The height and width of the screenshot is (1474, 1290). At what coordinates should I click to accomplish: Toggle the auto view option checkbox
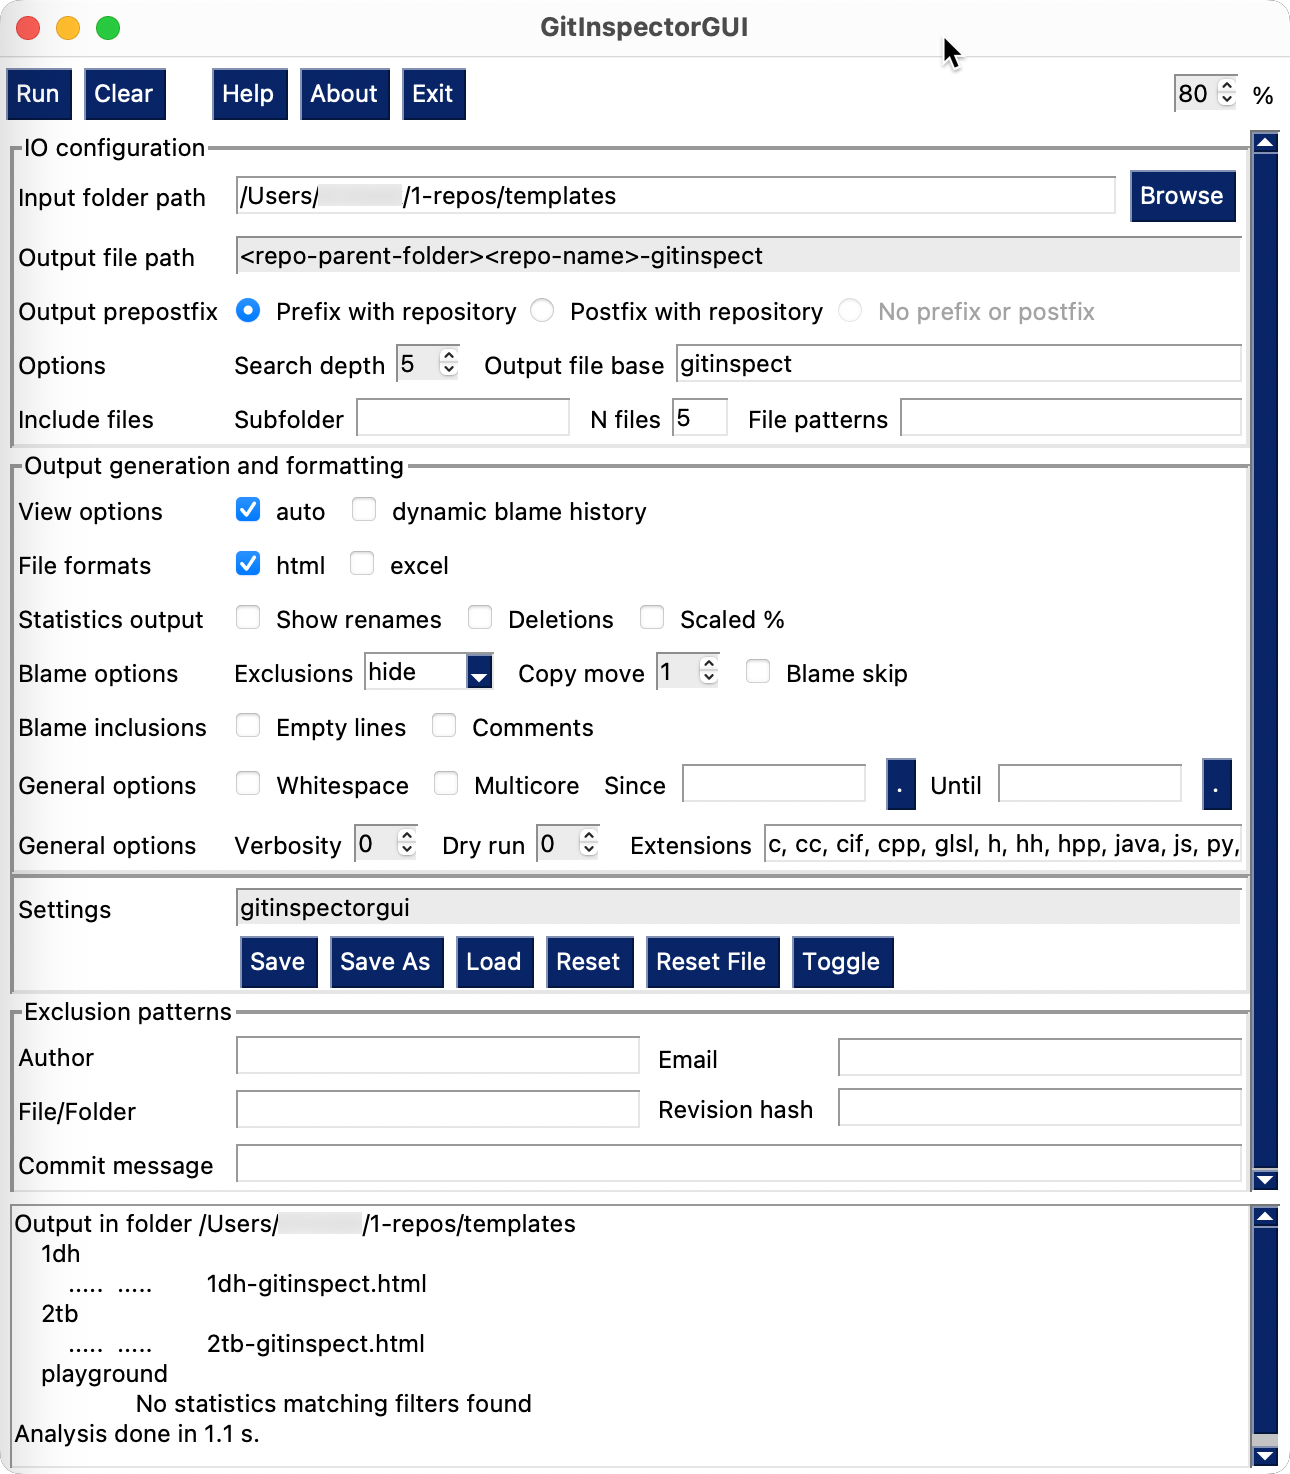click(248, 510)
